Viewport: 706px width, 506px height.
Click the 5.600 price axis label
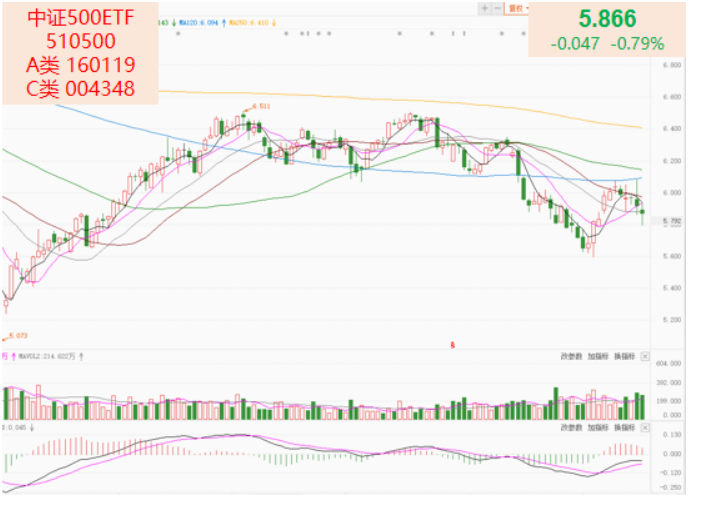672,256
